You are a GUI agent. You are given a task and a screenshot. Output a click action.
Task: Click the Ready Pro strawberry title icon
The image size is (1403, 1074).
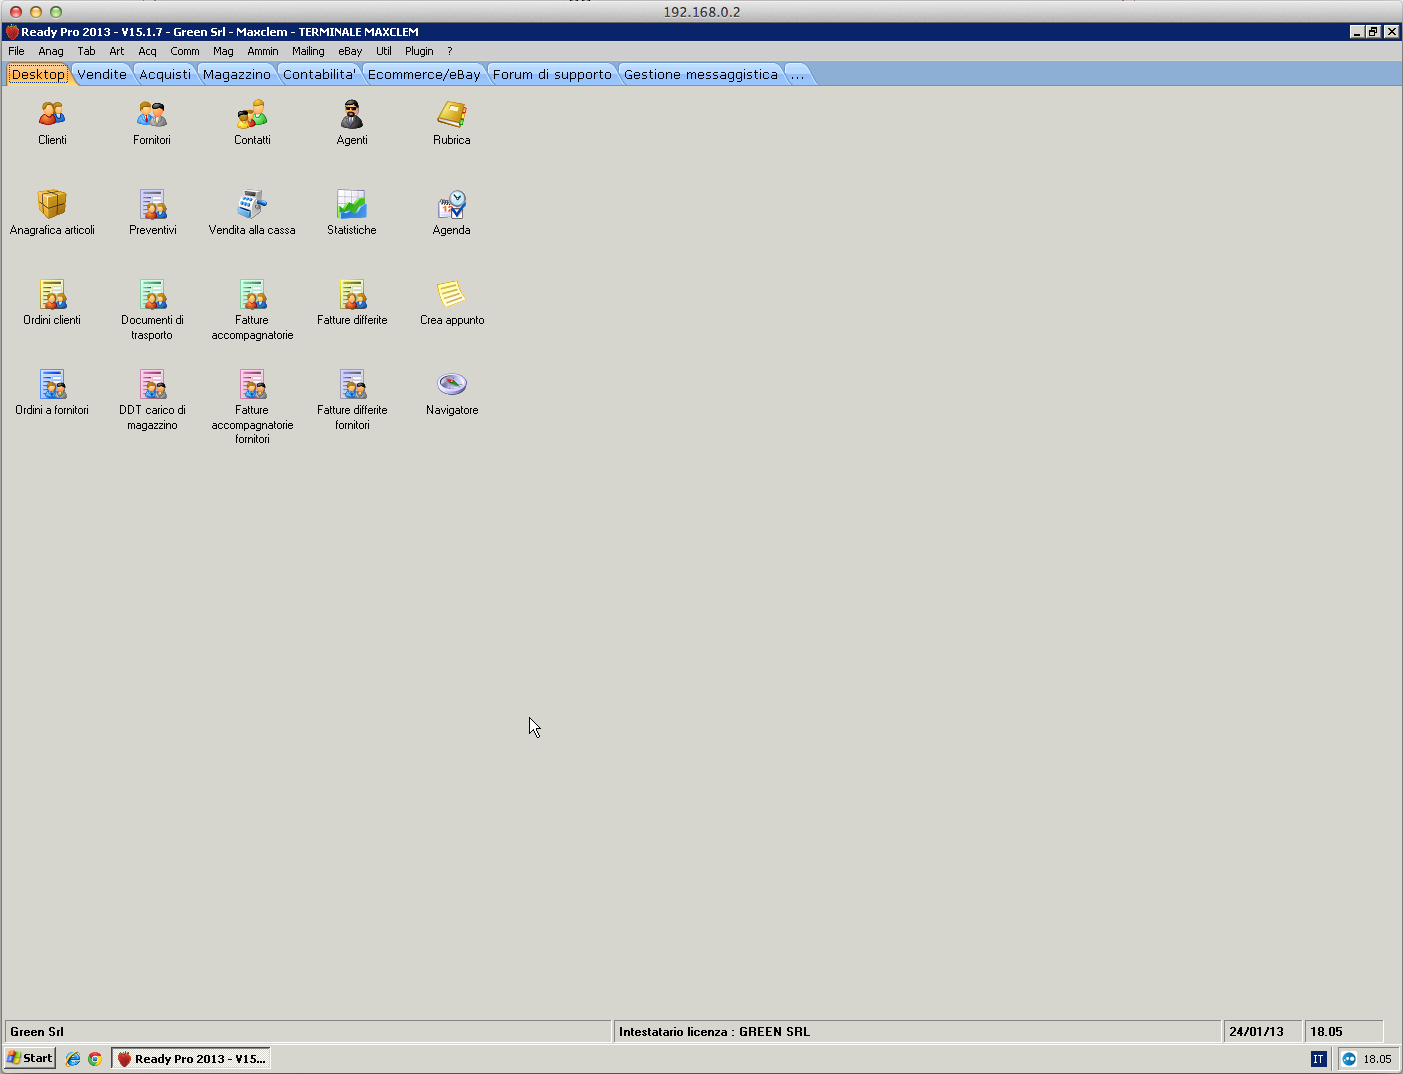[x=12, y=32]
